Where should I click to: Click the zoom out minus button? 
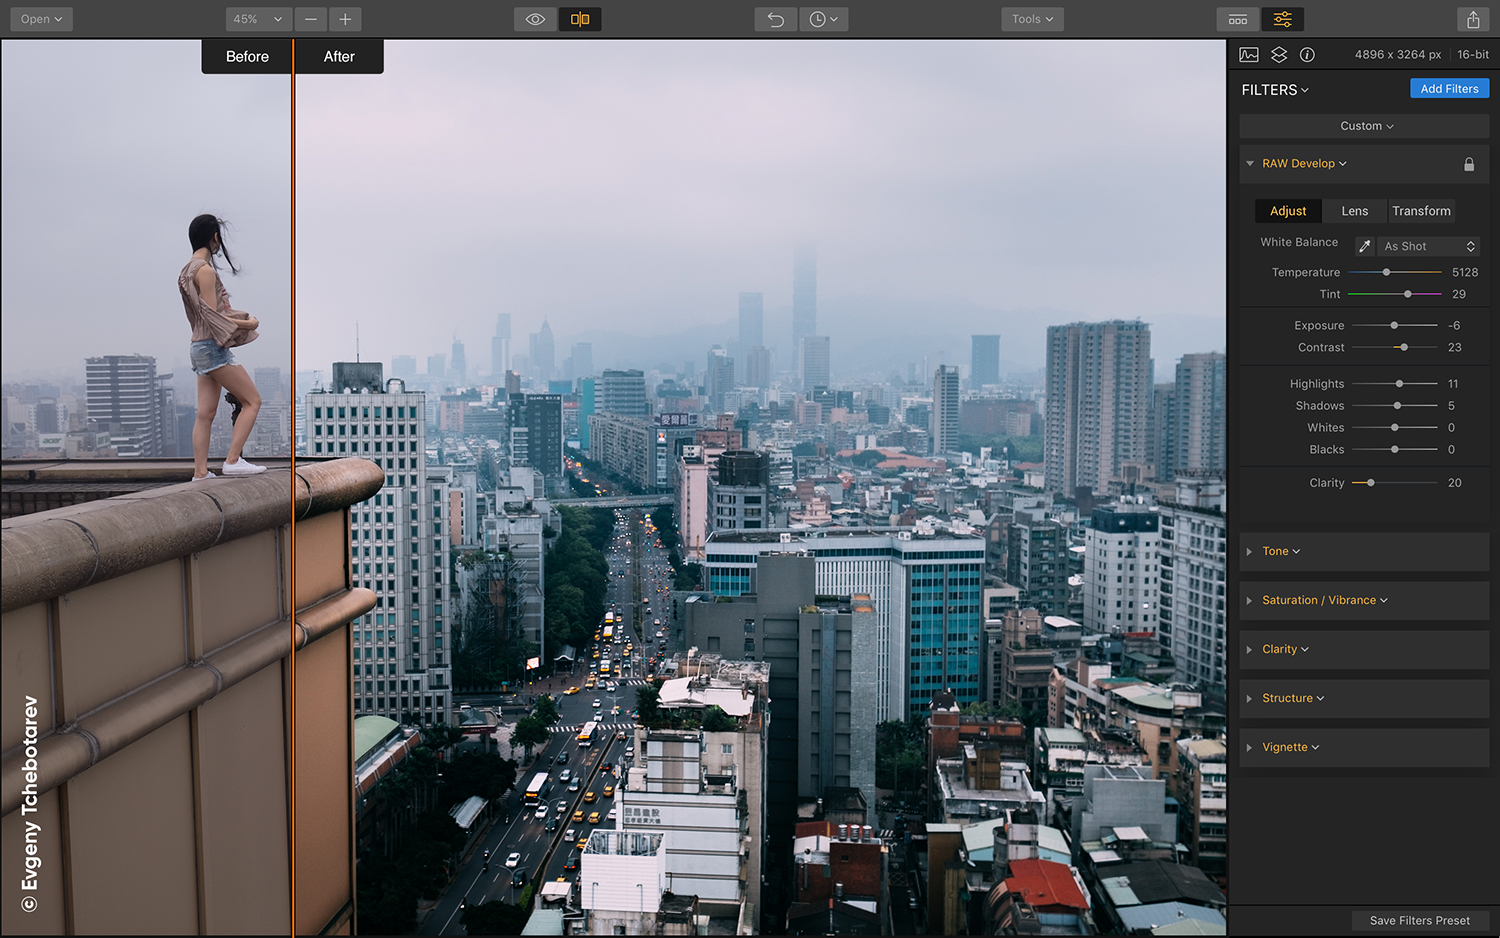(x=311, y=19)
